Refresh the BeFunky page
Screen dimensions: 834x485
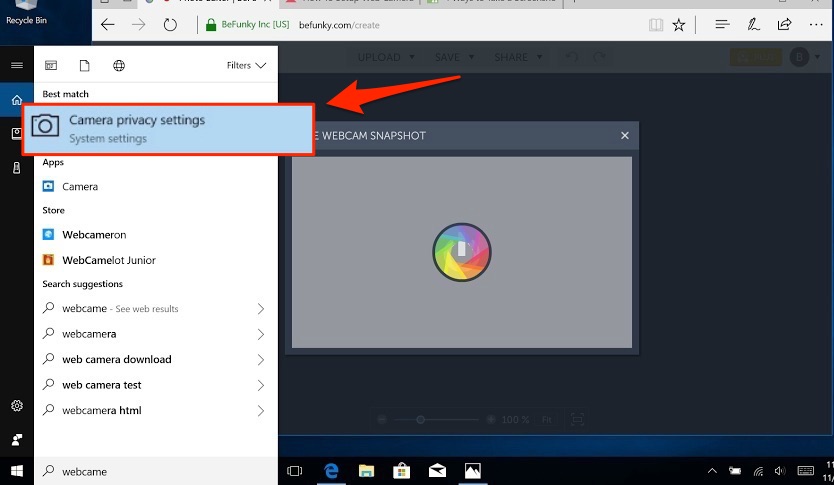point(170,24)
